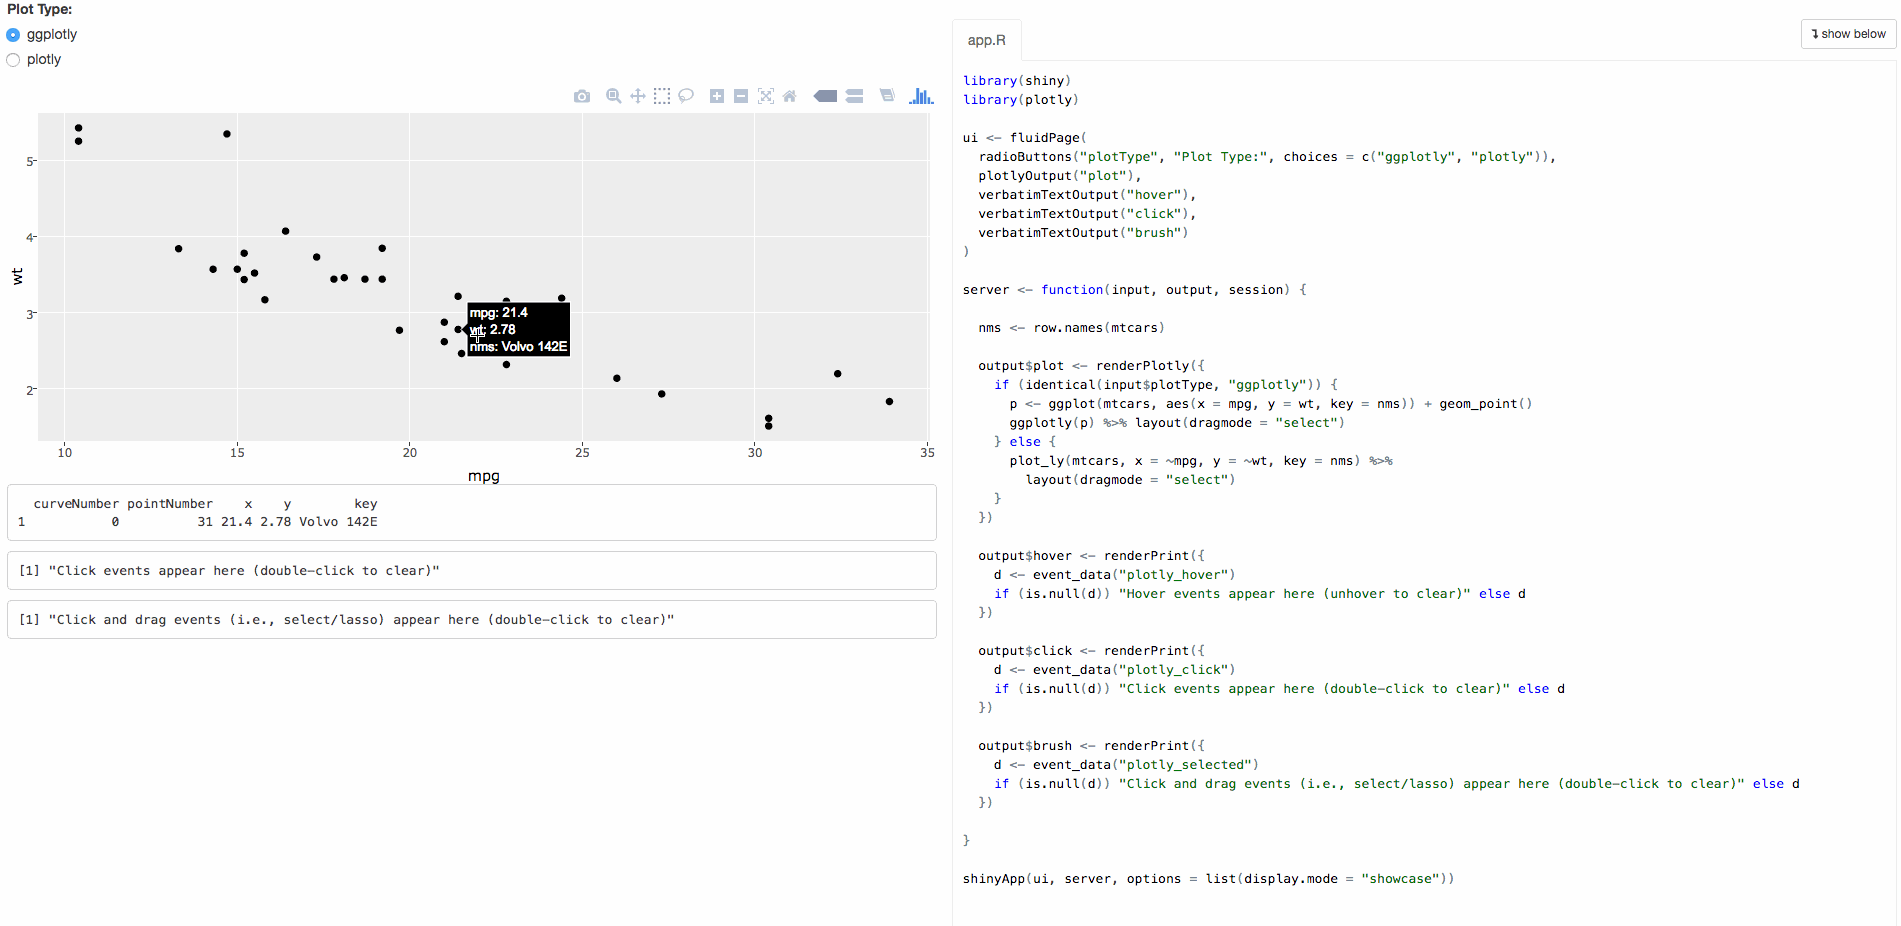Click the Plot Type: label

coord(40,9)
